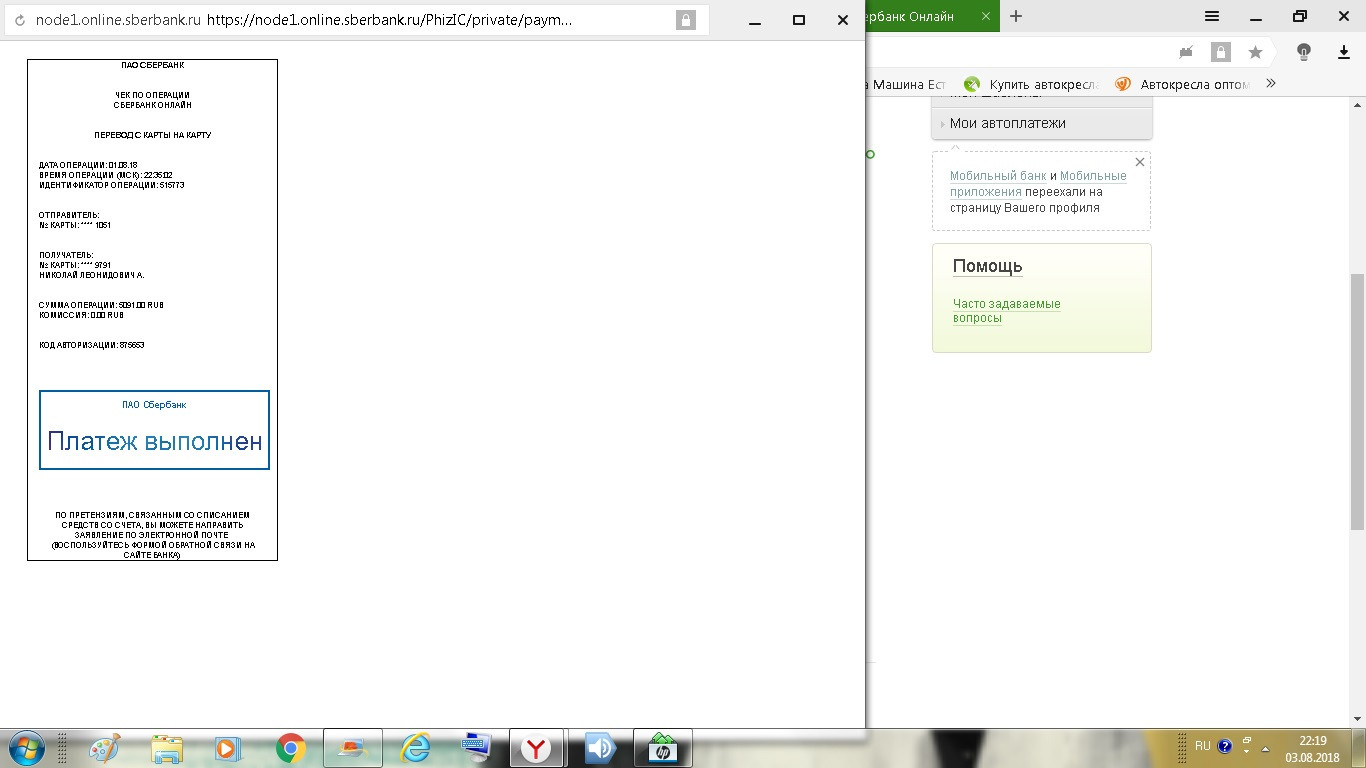
Task: Minimize the receipt popup window
Action: 755,20
